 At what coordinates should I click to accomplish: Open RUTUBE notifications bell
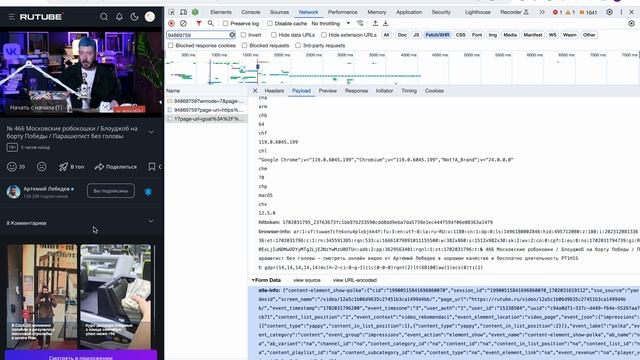coord(119,17)
